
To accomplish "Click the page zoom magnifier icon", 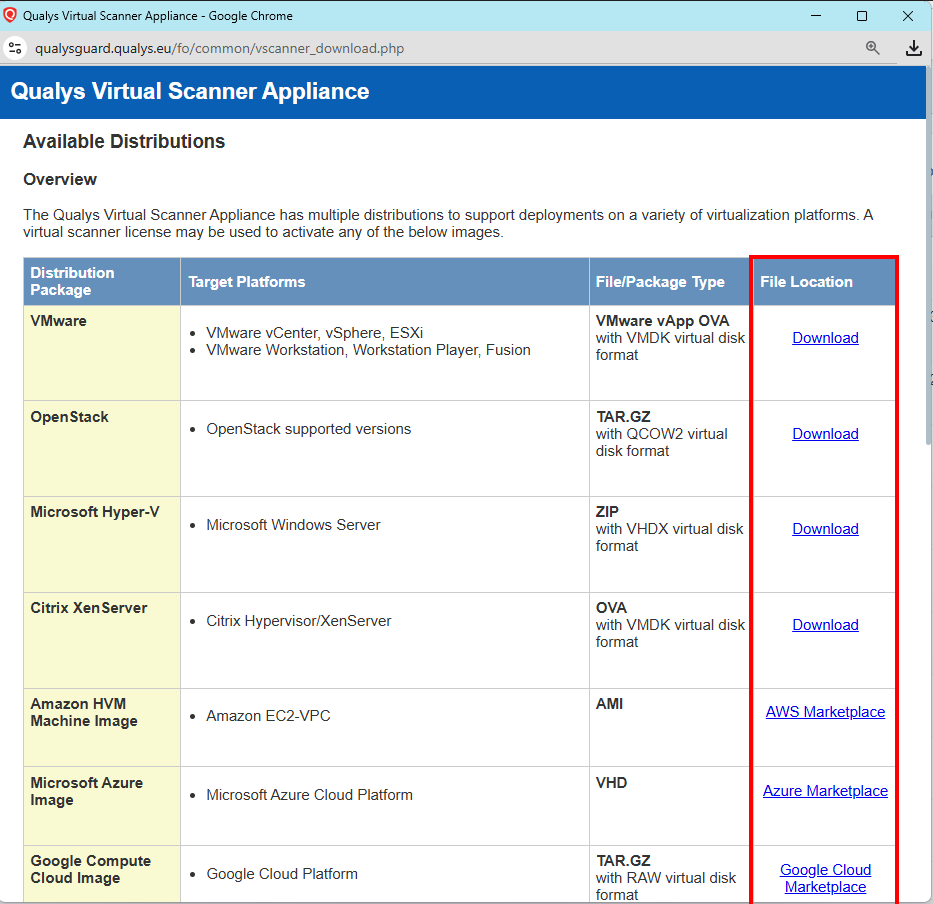I will 872,47.
